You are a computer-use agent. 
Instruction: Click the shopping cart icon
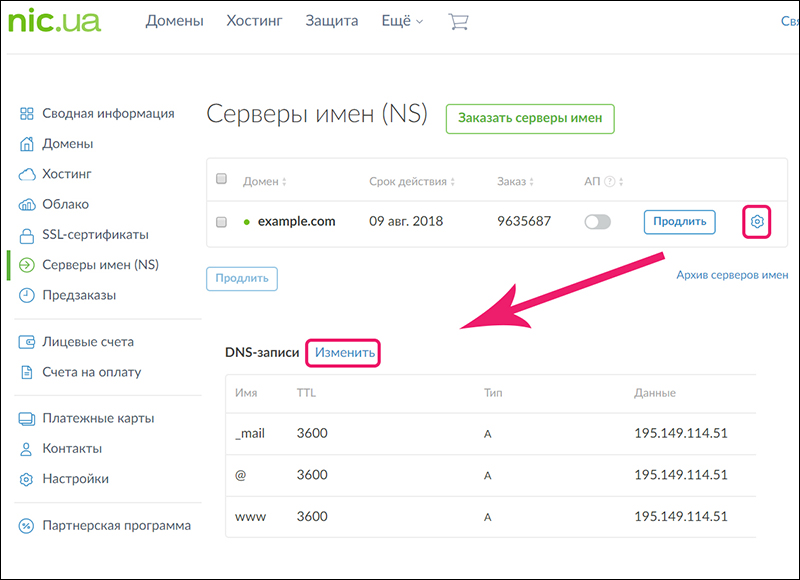[458, 21]
